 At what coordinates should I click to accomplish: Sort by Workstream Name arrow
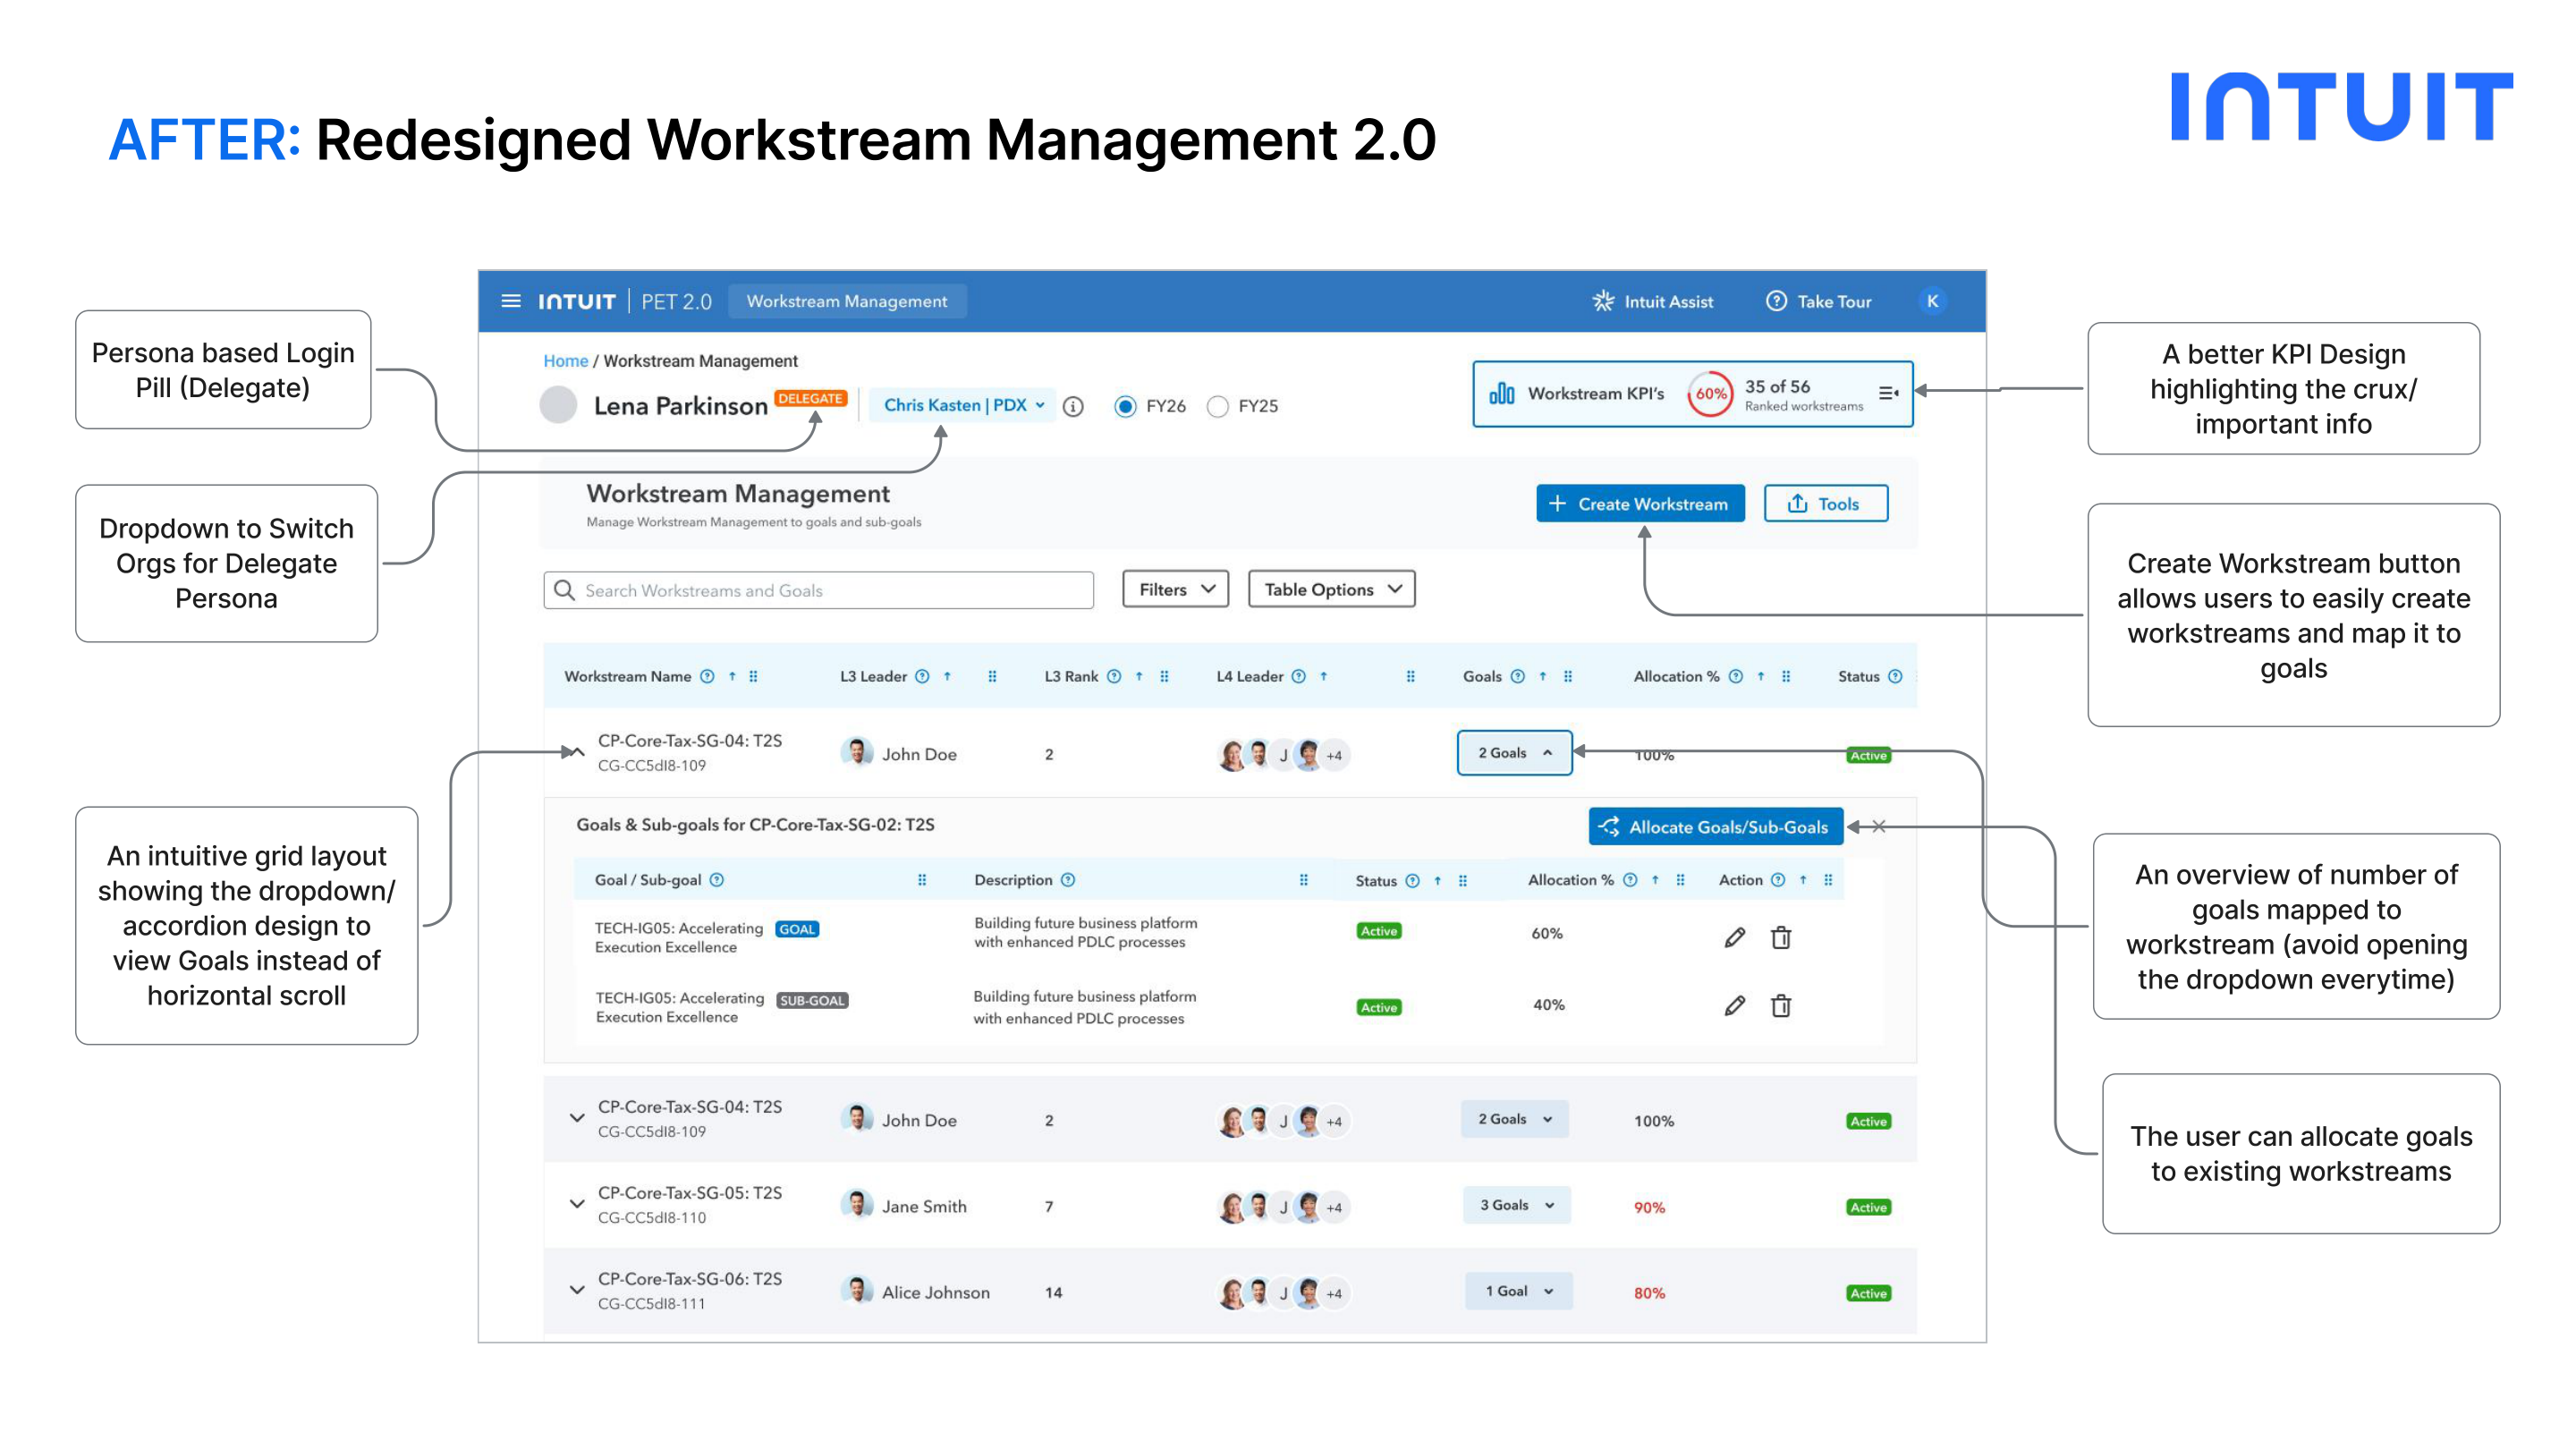(732, 676)
